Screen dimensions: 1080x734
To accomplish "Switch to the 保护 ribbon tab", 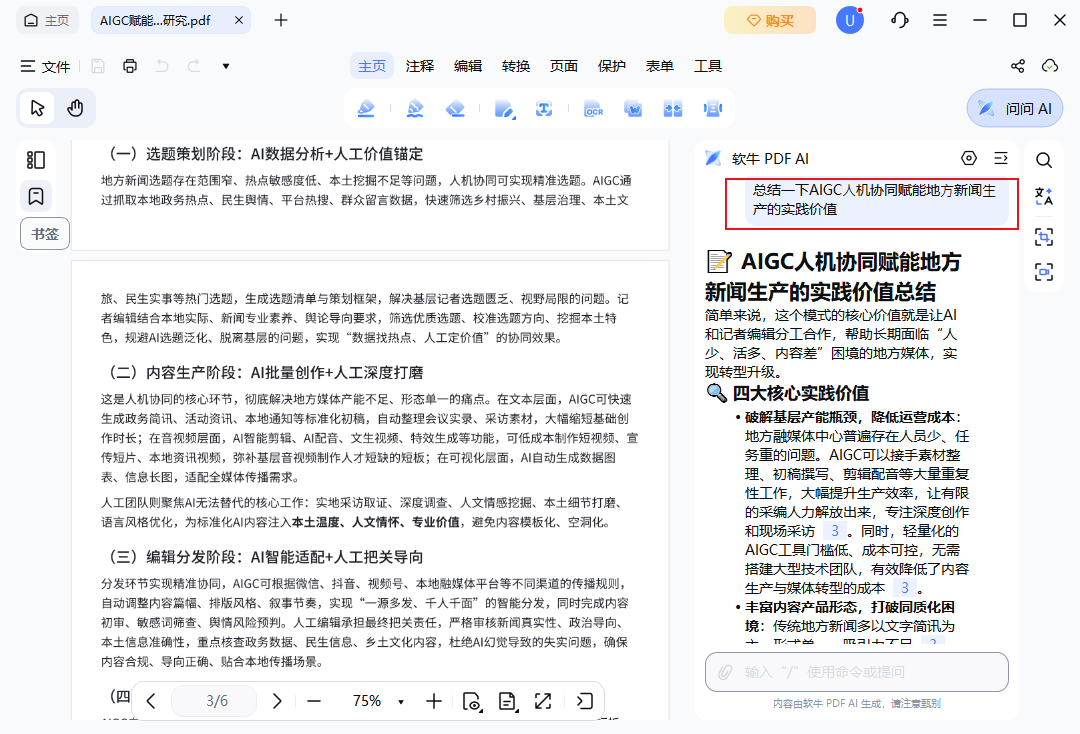I will click(612, 66).
